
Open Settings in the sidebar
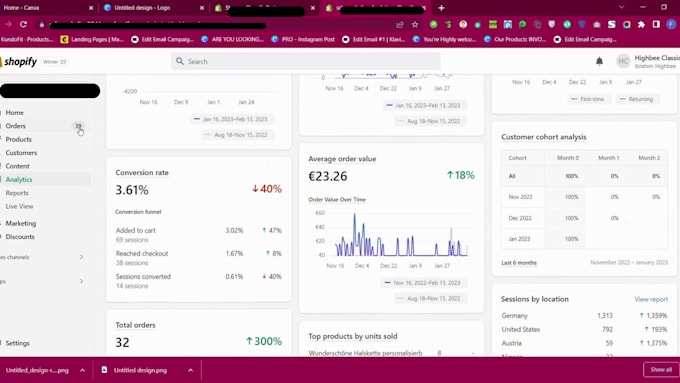click(17, 343)
